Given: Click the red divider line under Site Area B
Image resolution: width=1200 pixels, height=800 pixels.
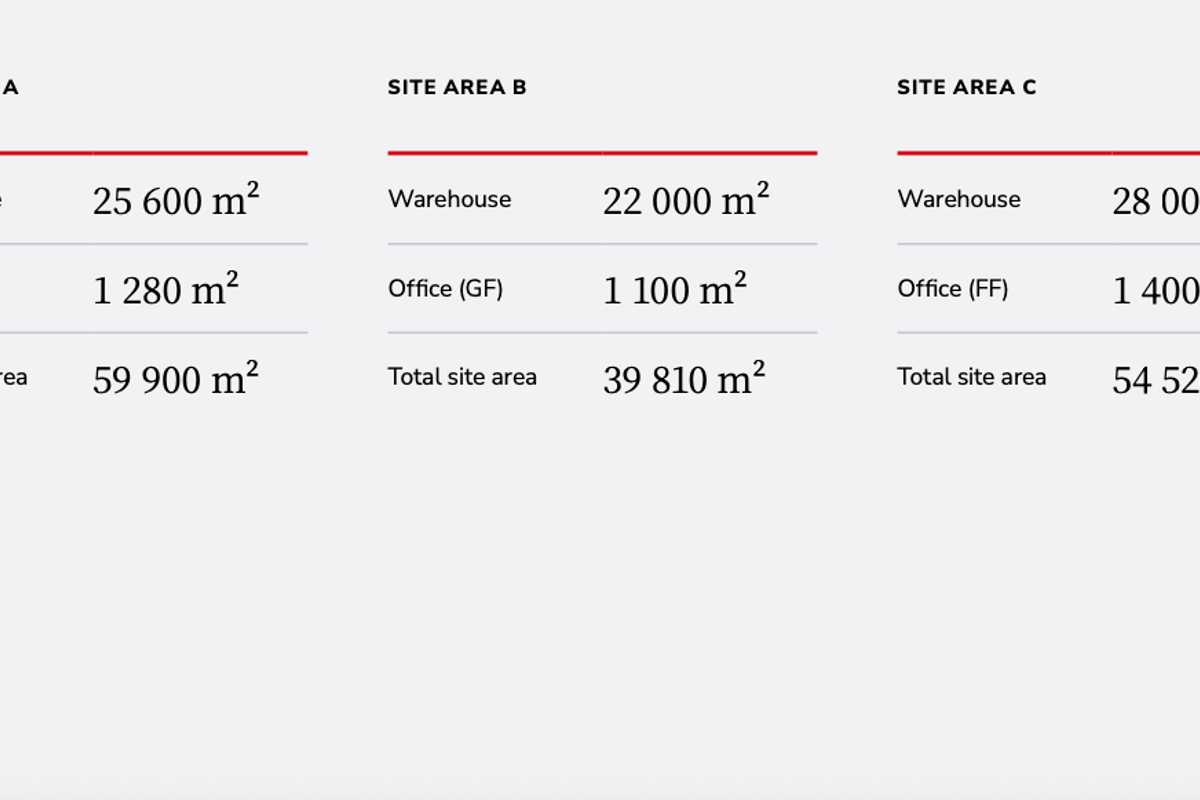Looking at the screenshot, I should coord(602,153).
